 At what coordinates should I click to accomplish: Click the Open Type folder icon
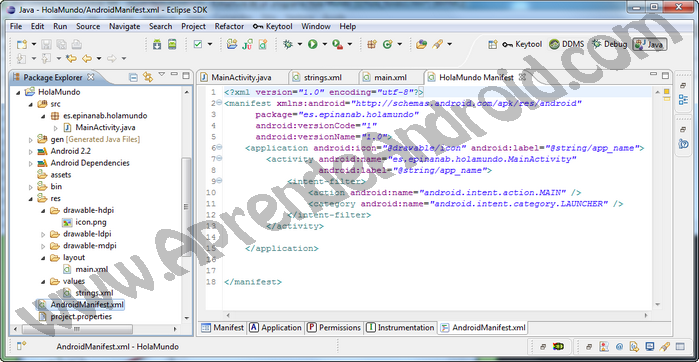coord(421,44)
